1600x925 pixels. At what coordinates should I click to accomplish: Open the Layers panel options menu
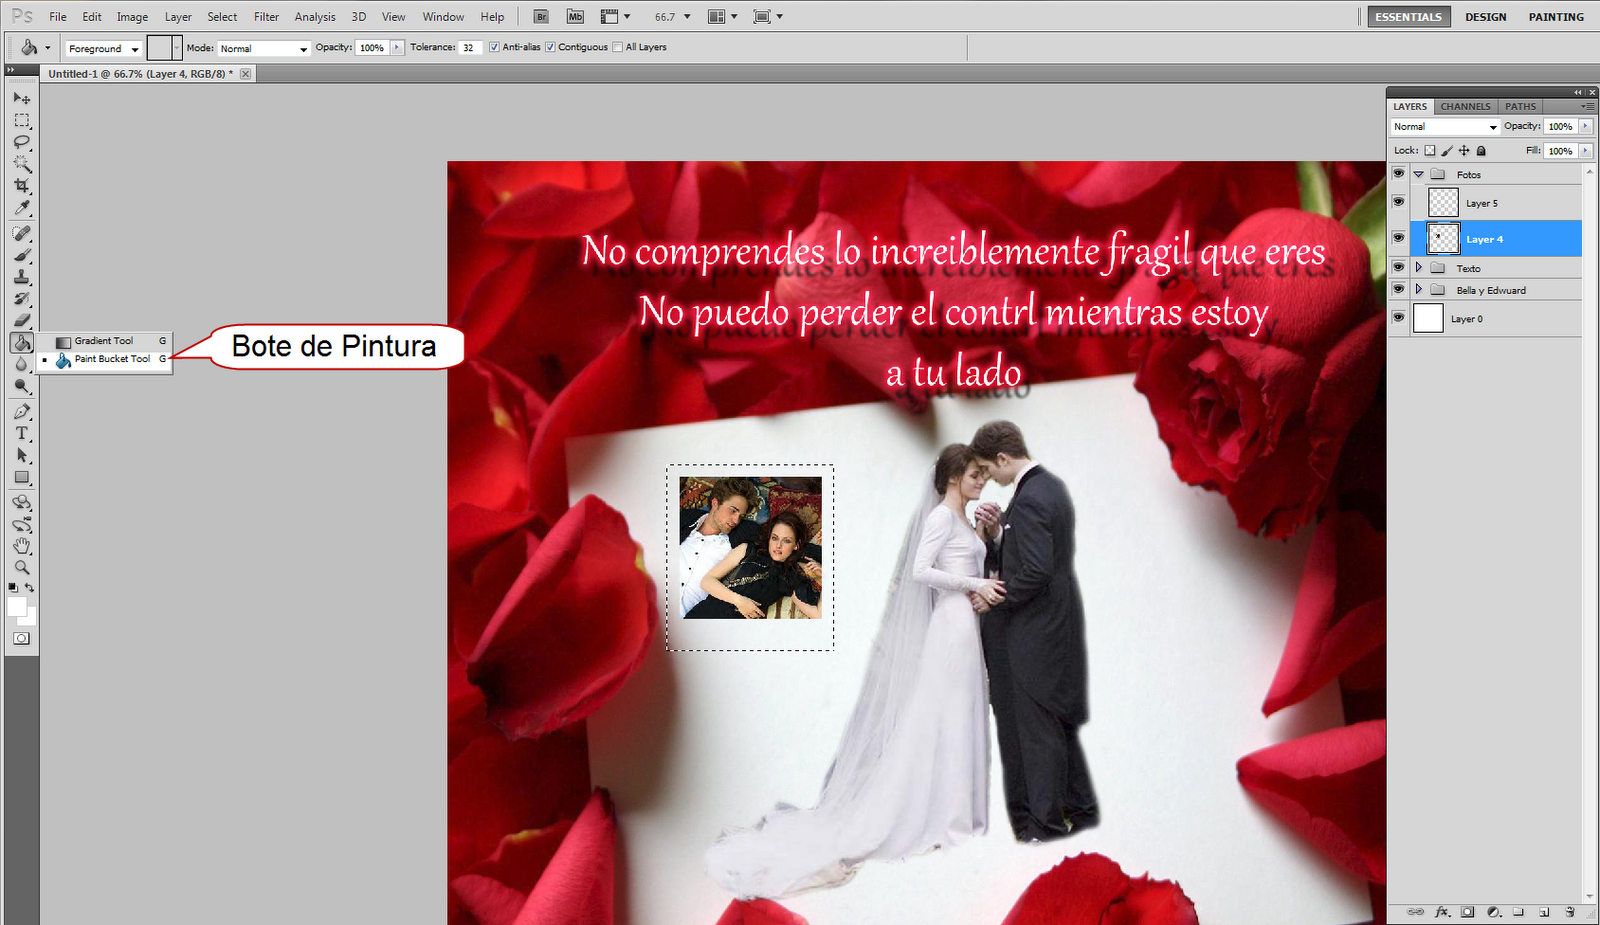pyautogui.click(x=1587, y=106)
